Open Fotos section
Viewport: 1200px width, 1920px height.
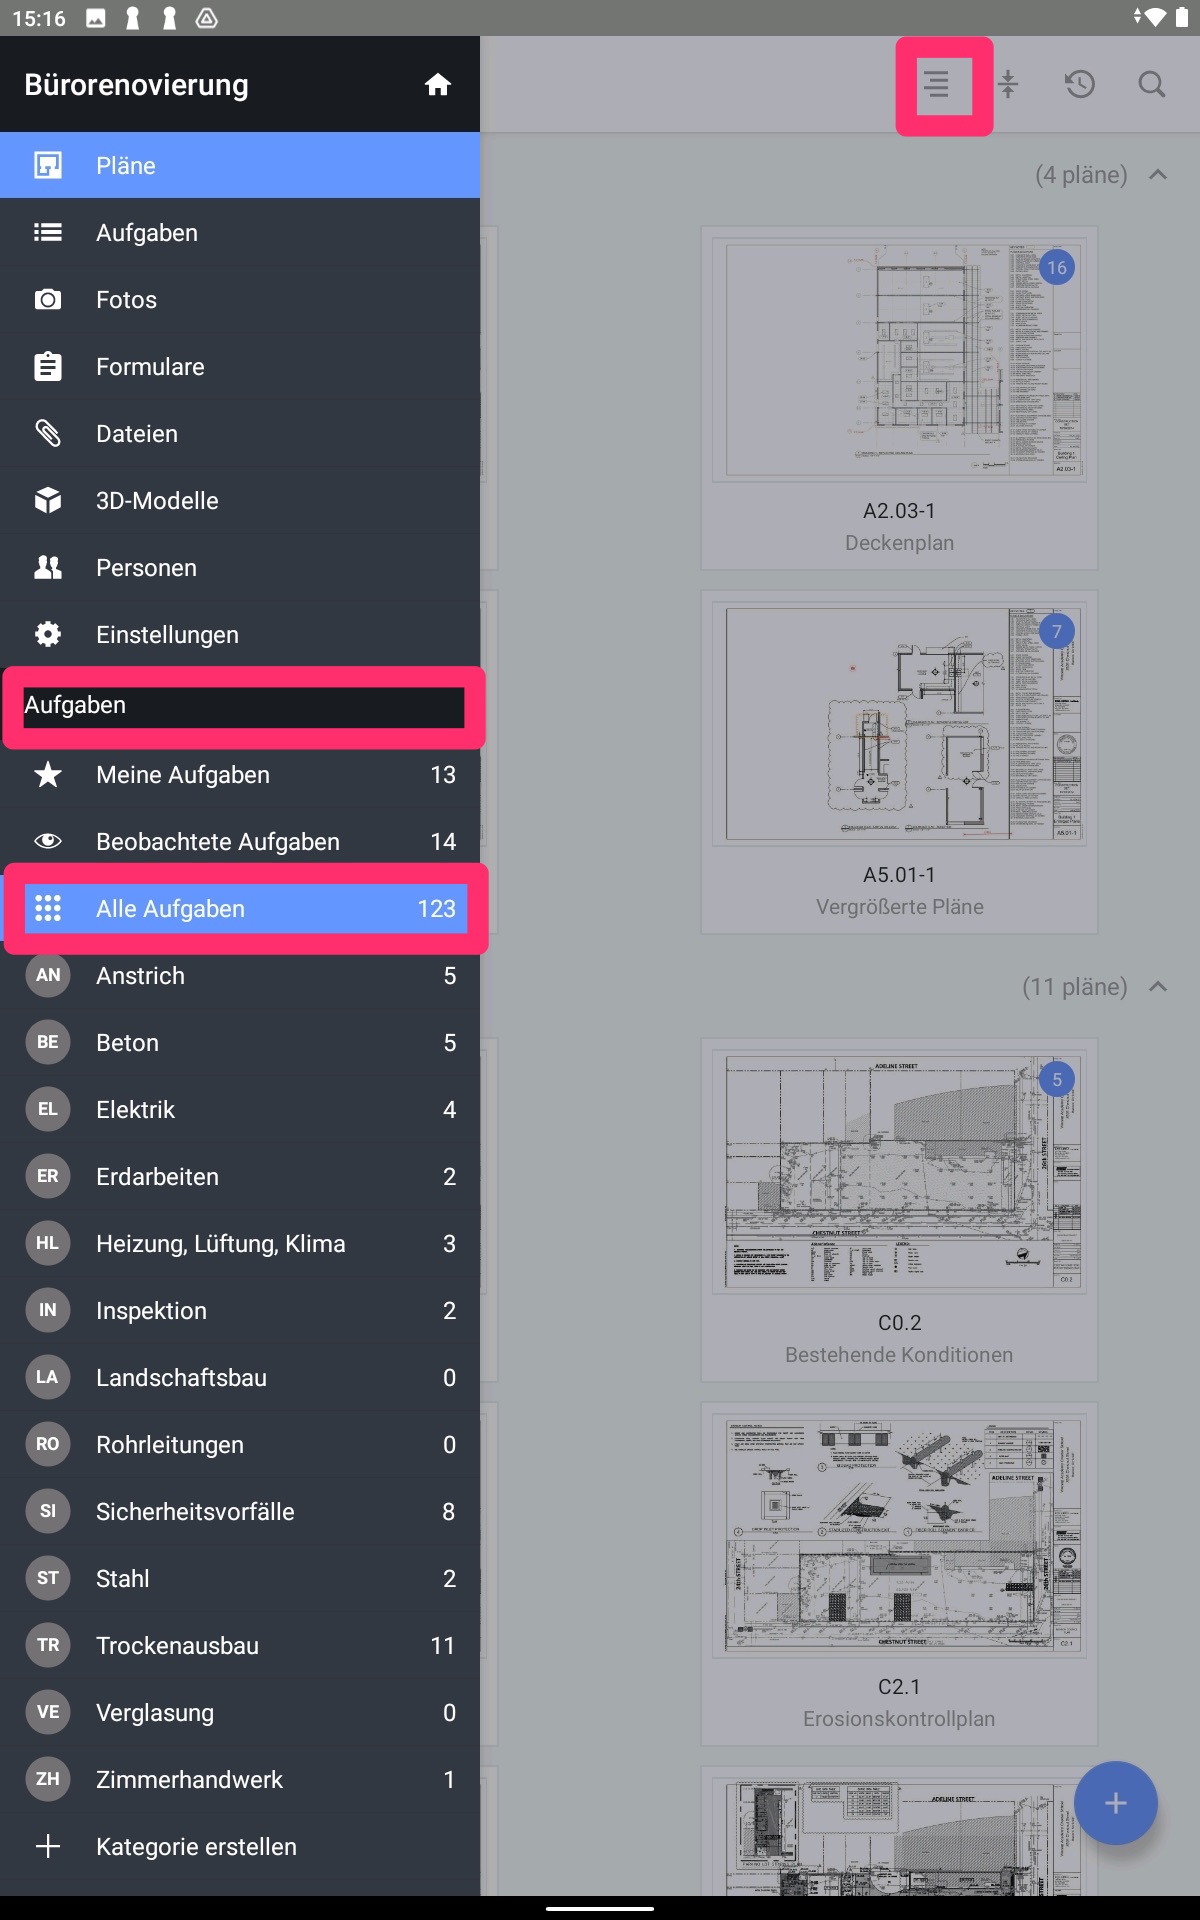tap(240, 299)
